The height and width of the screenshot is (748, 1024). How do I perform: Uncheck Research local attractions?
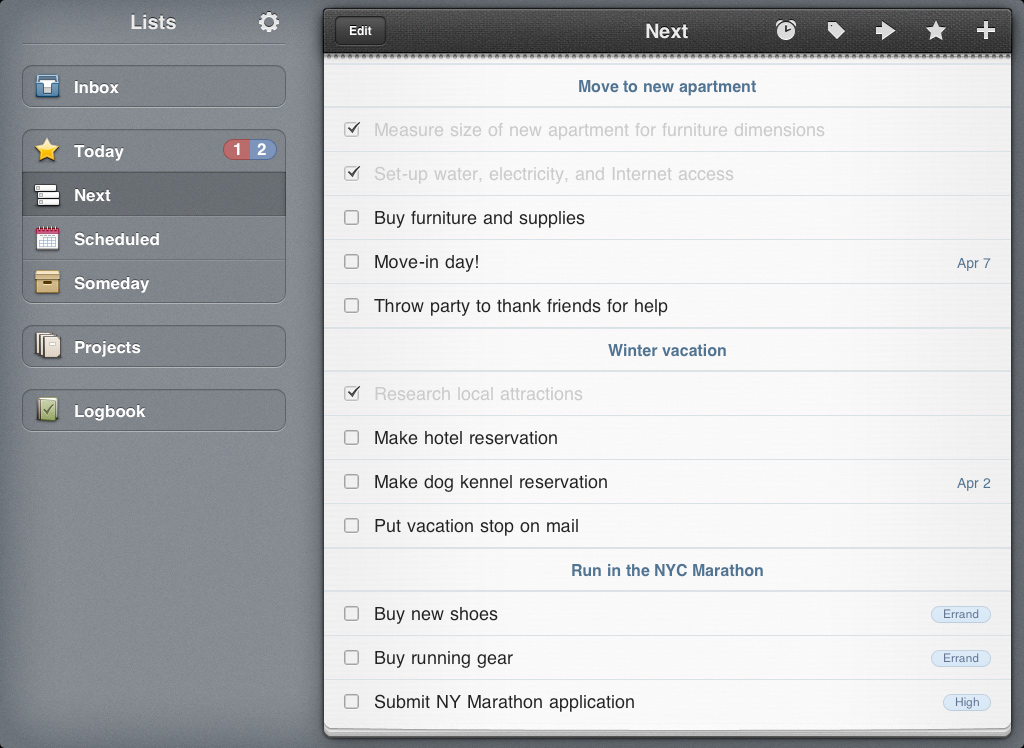[x=352, y=393]
